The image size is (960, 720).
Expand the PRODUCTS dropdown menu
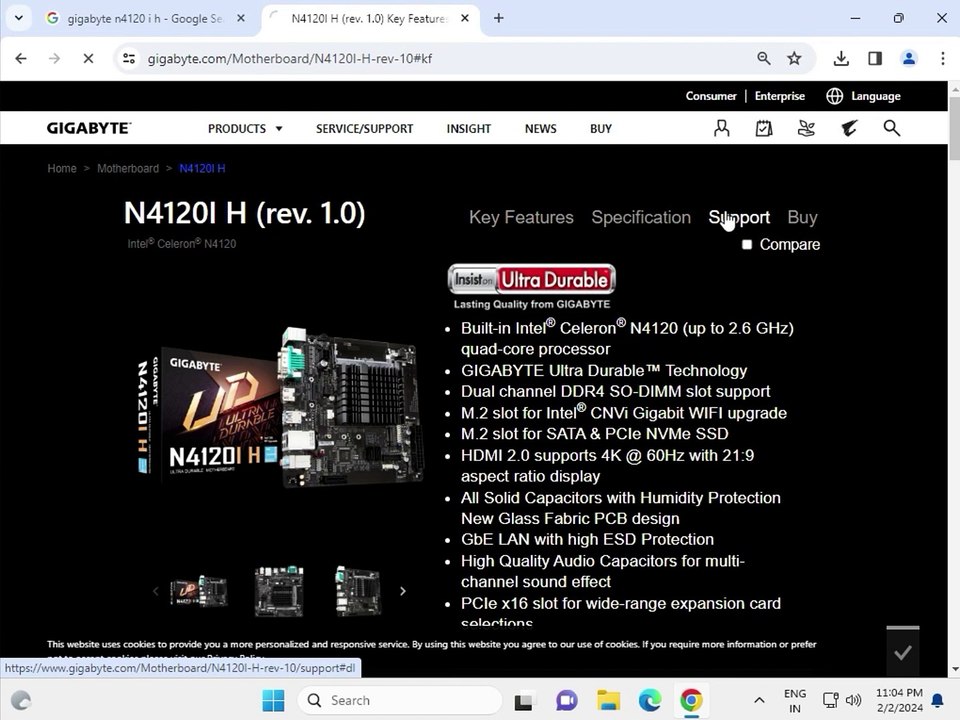click(x=245, y=129)
